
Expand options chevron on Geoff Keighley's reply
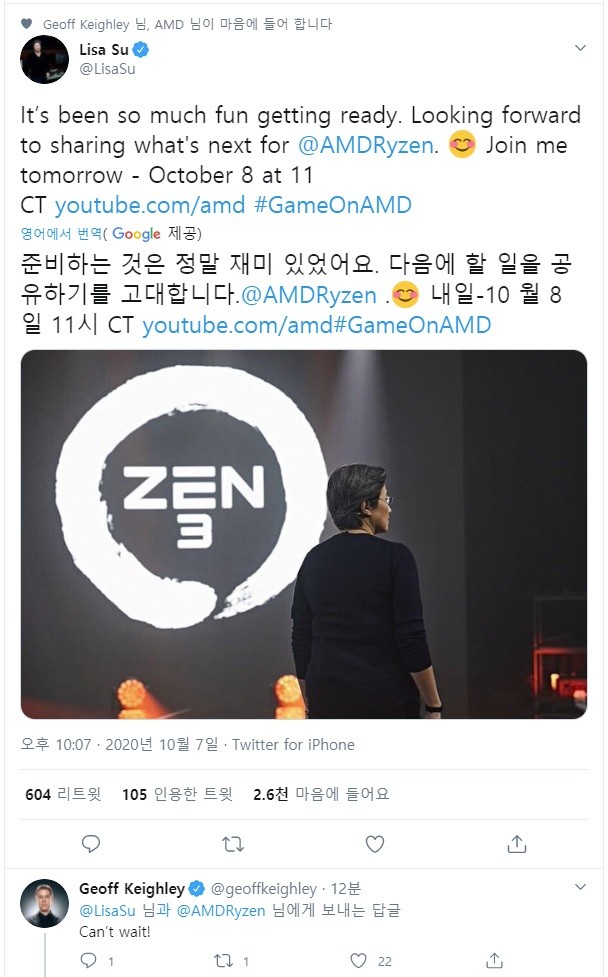pos(580,887)
